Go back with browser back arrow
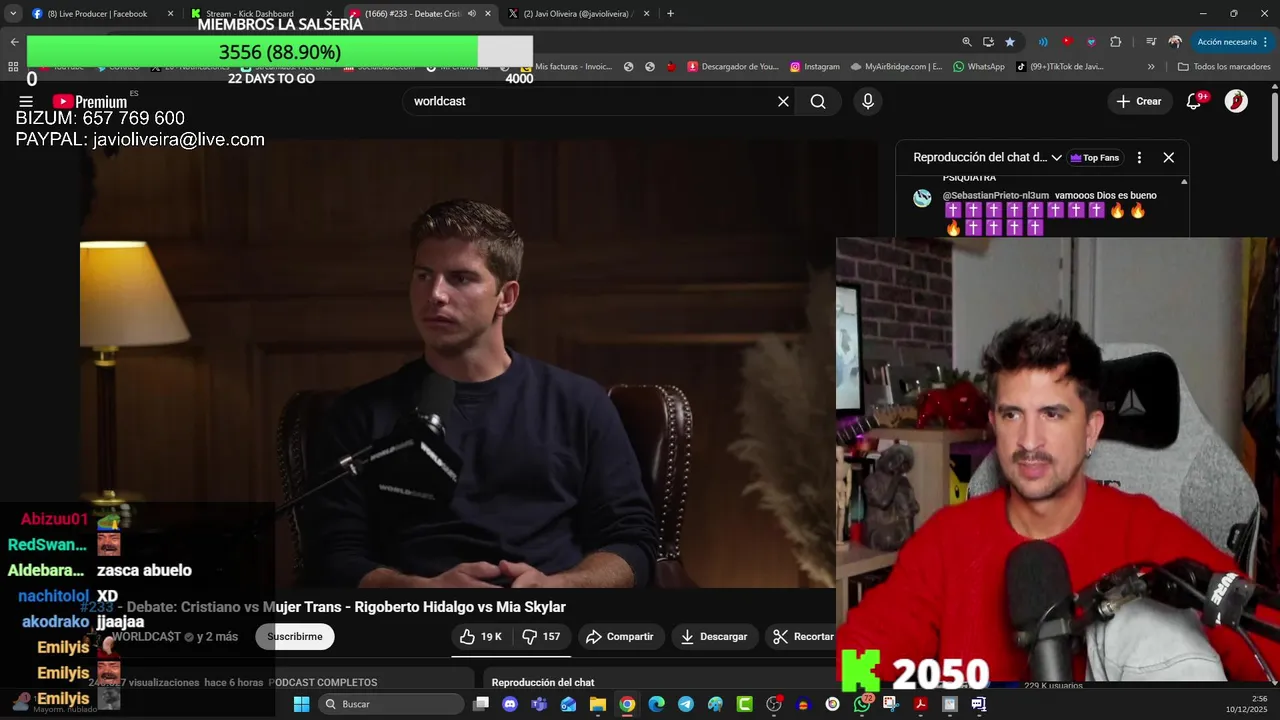This screenshot has height=720, width=1280. 14,42
